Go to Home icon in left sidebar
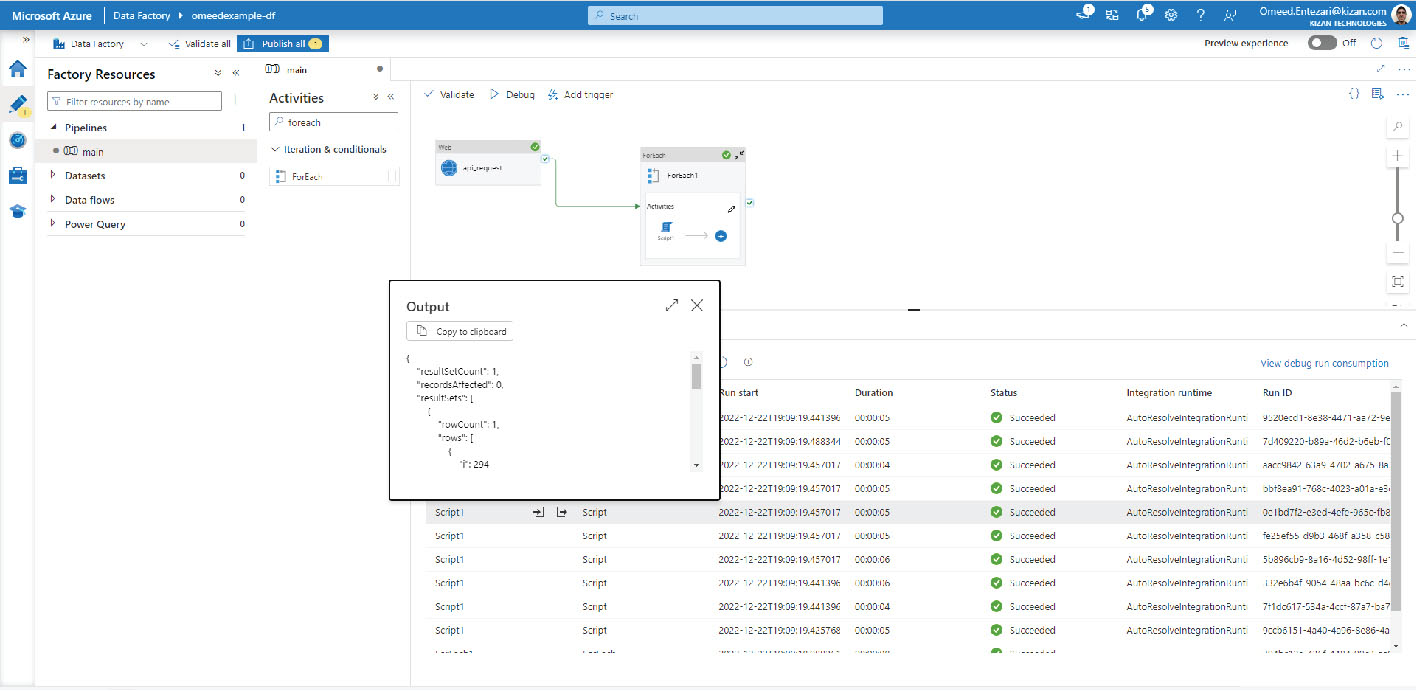Image resolution: width=1417 pixels, height=691 pixels. click(x=17, y=69)
